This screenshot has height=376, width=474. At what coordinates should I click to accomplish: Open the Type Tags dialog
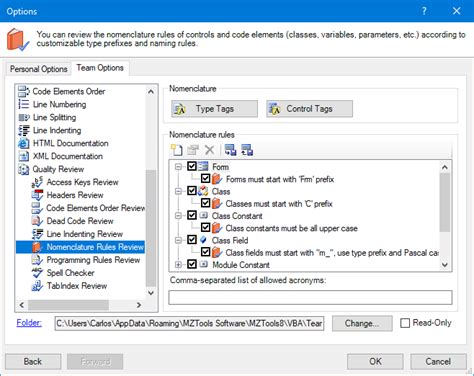[x=214, y=109]
